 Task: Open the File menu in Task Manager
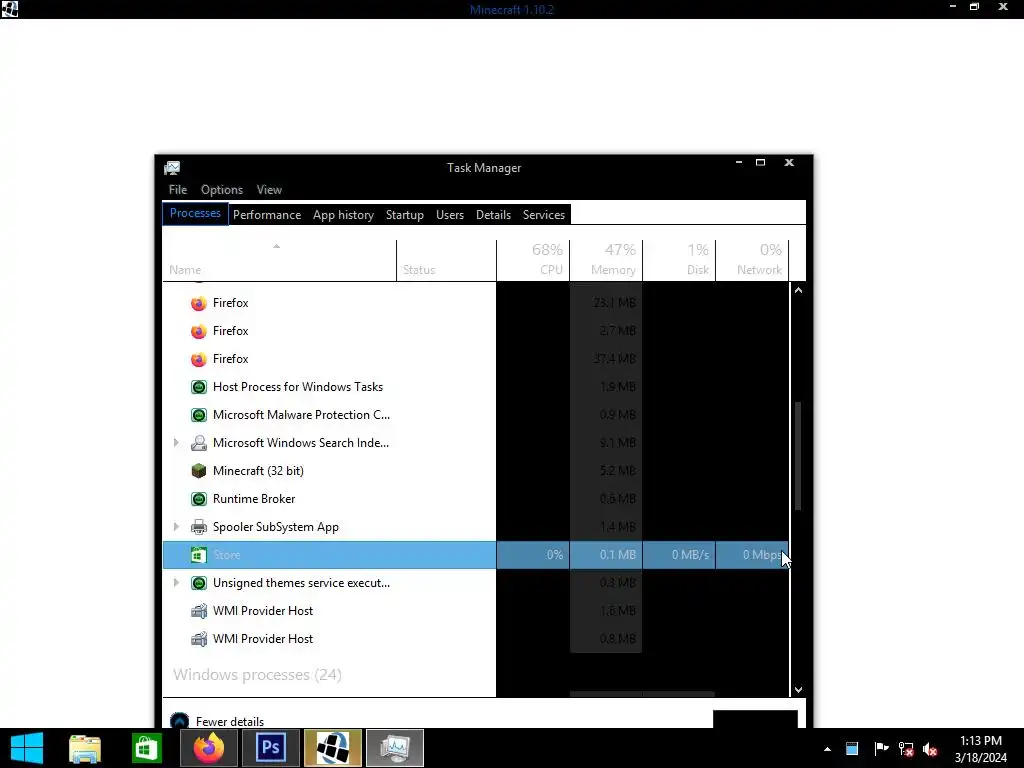click(x=178, y=189)
